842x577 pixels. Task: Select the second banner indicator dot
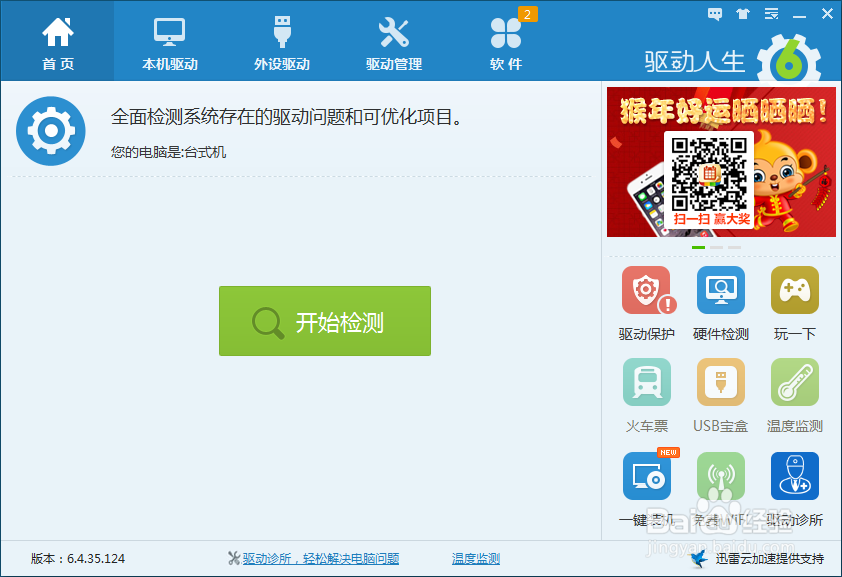(x=716, y=247)
